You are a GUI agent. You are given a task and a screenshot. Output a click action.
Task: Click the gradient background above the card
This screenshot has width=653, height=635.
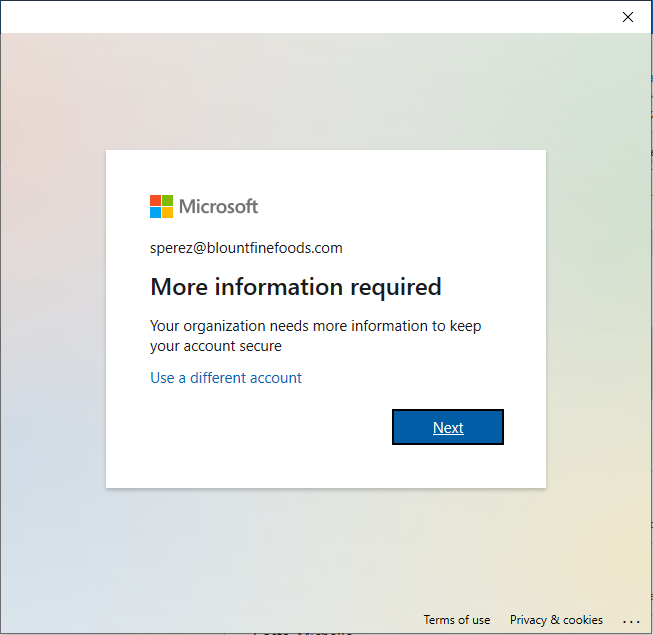(326, 92)
